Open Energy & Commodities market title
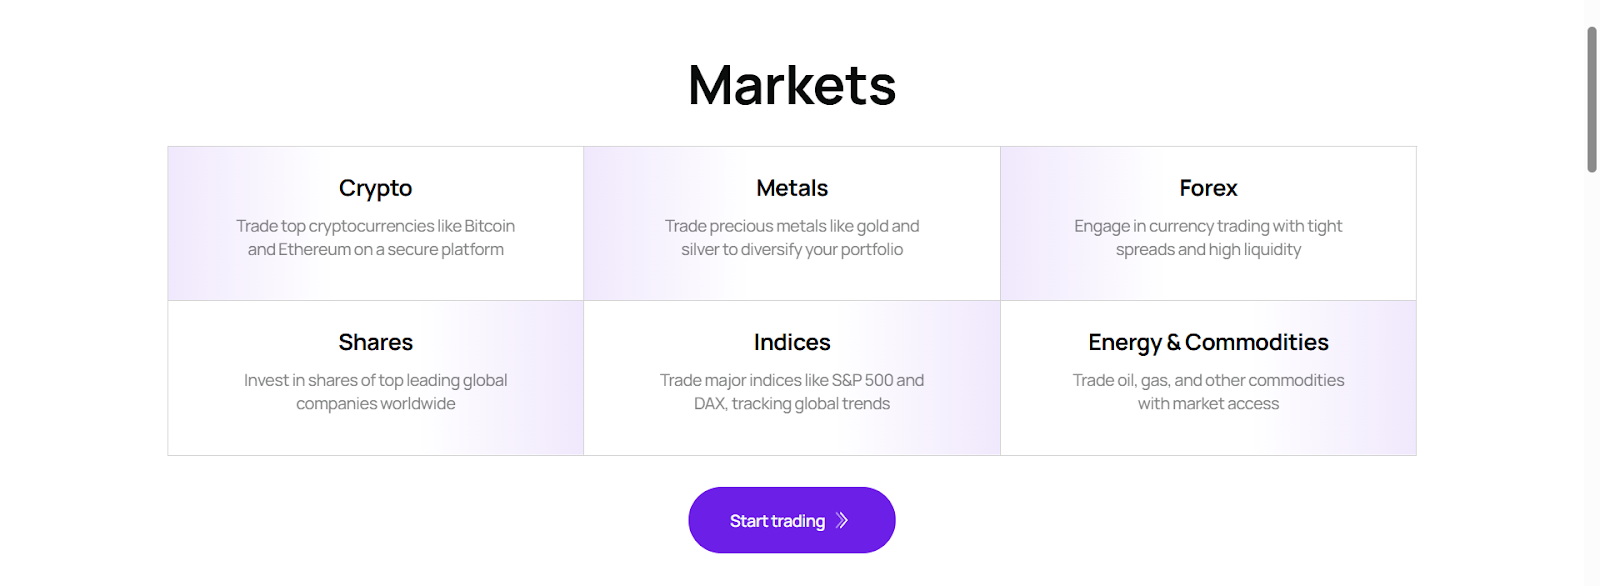Image resolution: width=1600 pixels, height=586 pixels. [x=1208, y=342]
